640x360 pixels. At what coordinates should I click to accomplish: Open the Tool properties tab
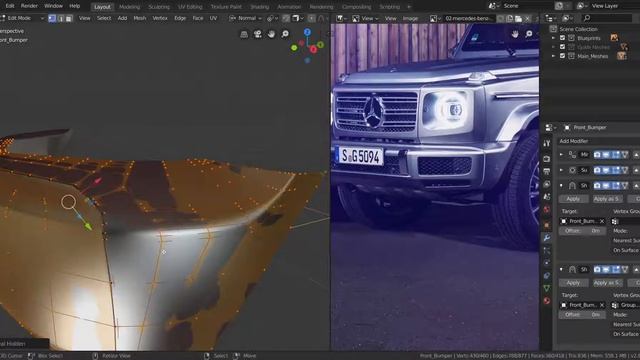pos(547,143)
